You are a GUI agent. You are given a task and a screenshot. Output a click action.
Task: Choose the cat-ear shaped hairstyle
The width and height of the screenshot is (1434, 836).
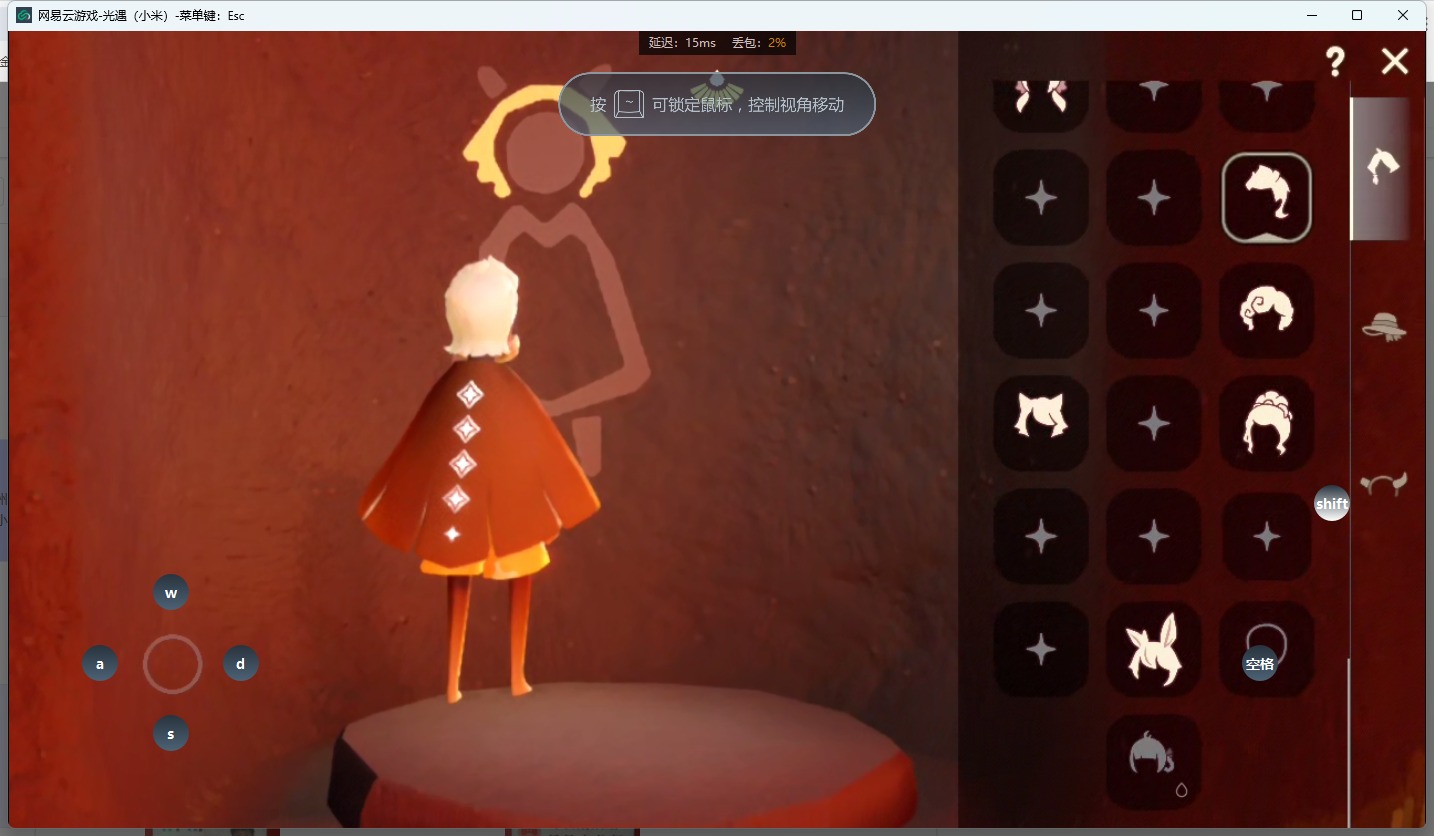coord(1041,423)
